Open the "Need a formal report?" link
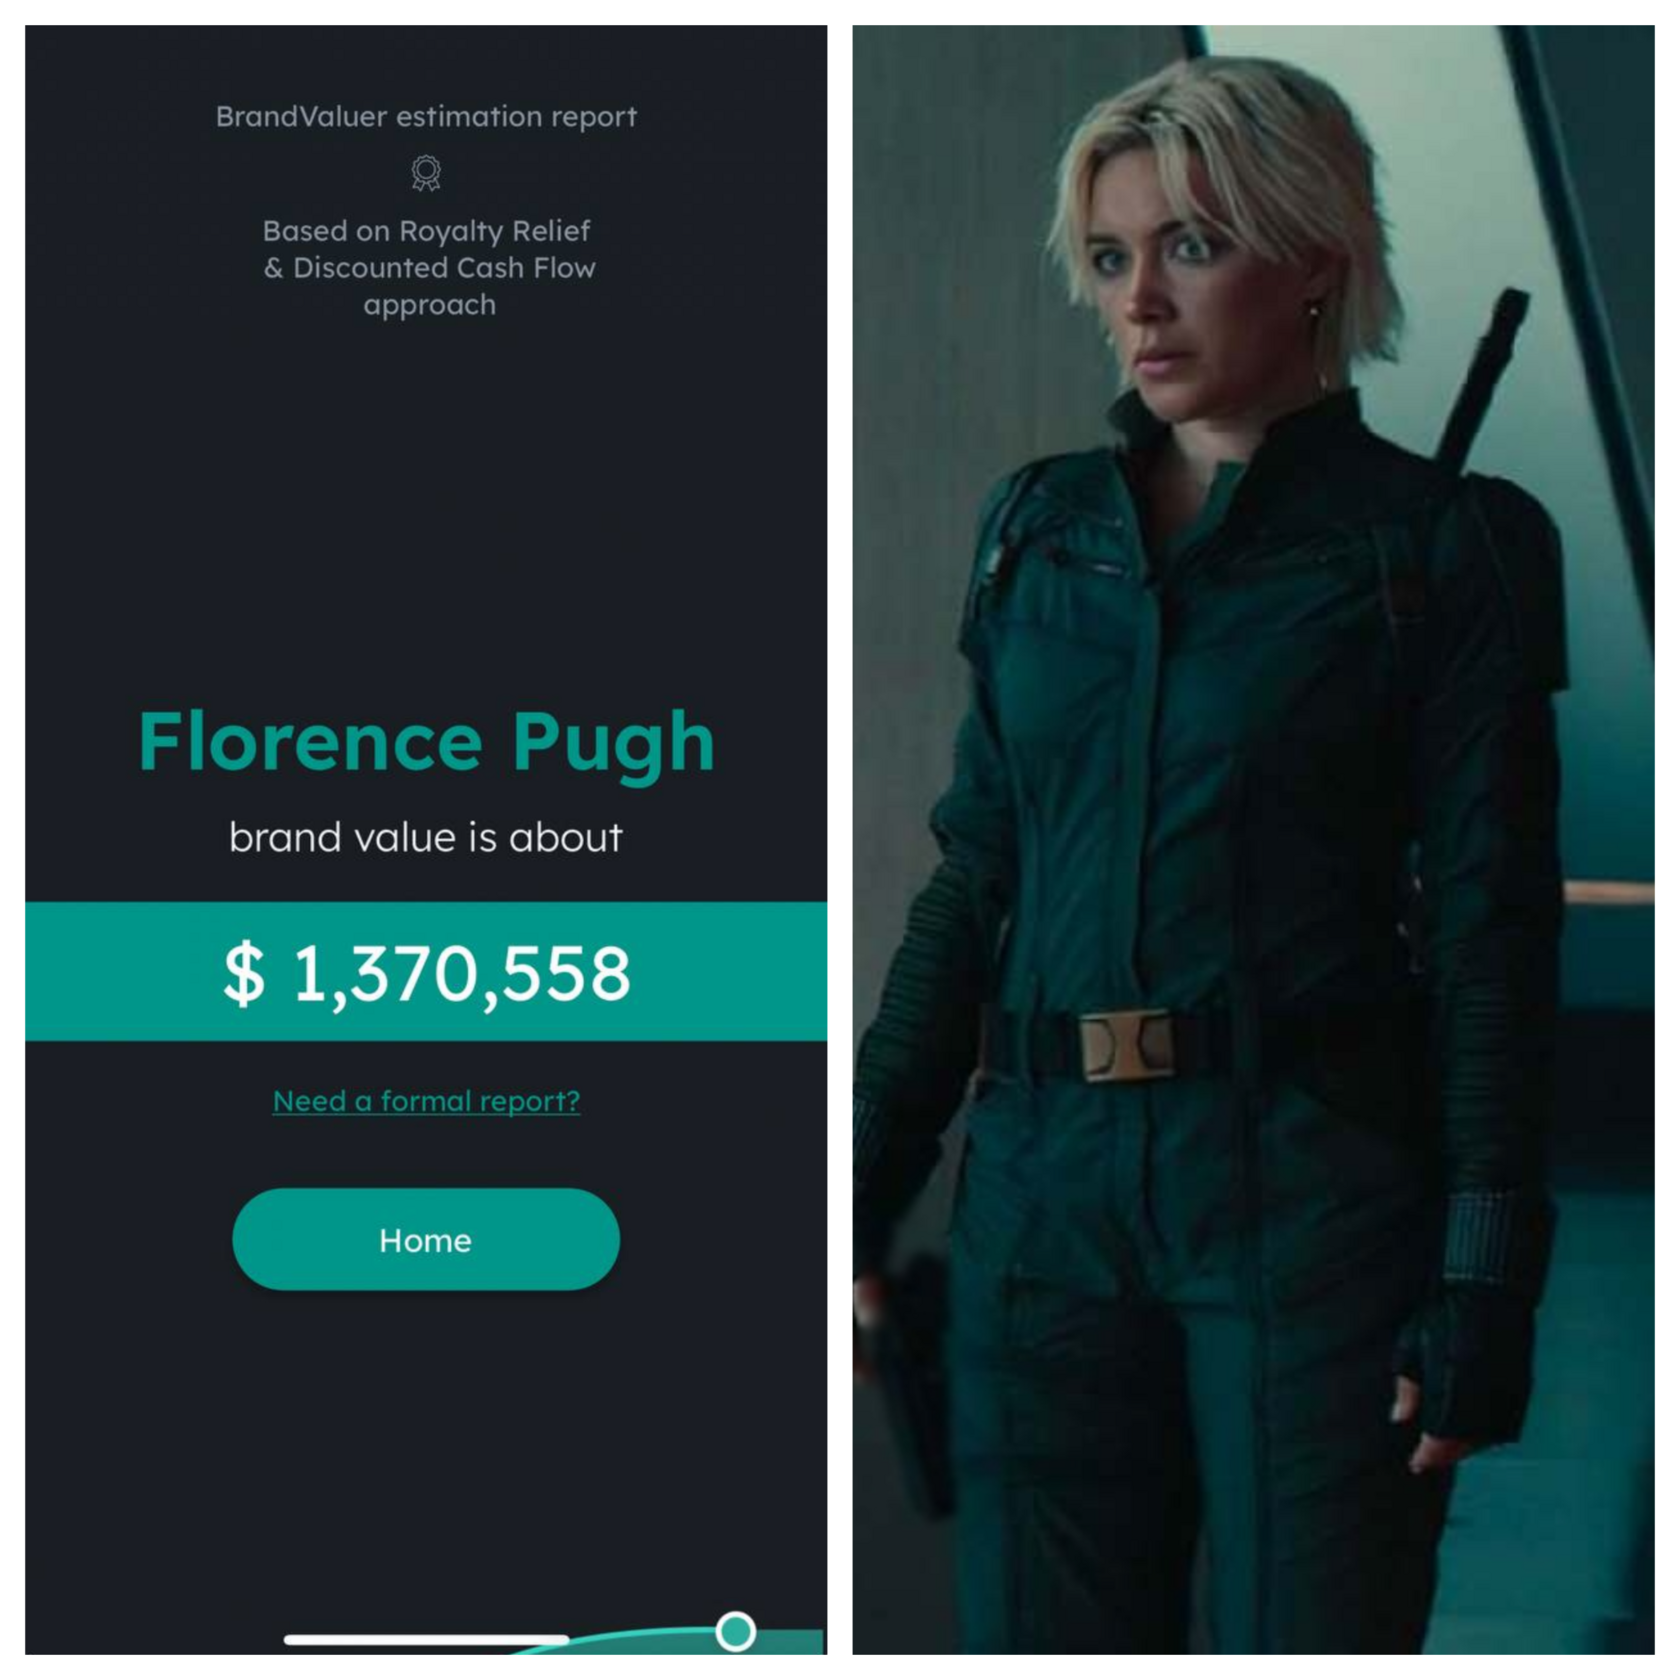This screenshot has height=1680, width=1680. point(426,1101)
